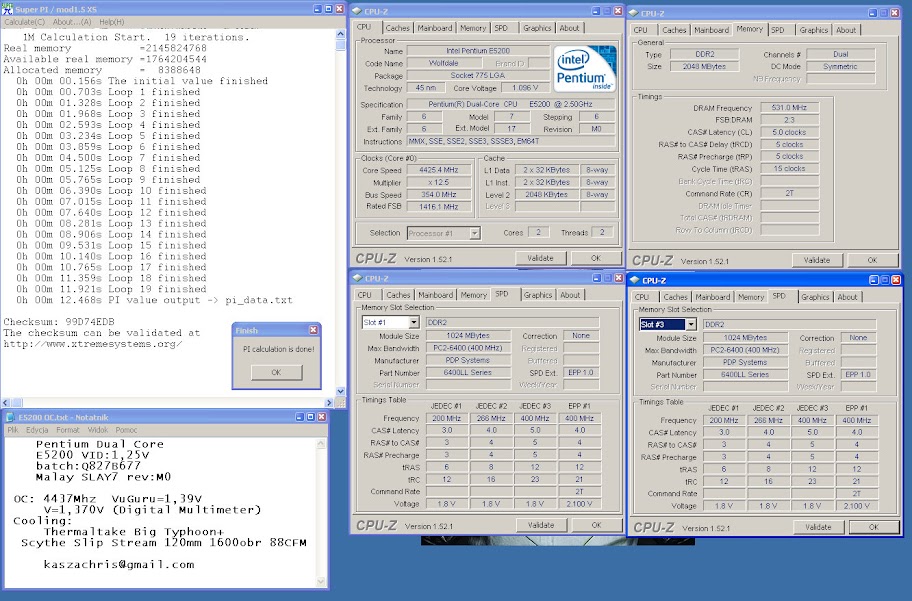Click the Super PI title bar icon
This screenshot has width=912, height=601.
(x=8, y=9)
